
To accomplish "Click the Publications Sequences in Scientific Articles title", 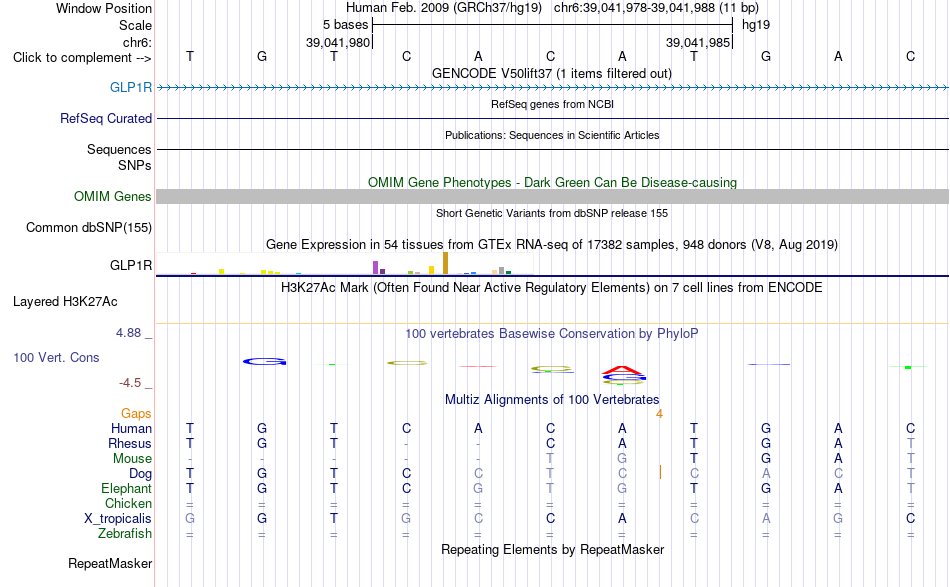I will coord(552,135).
